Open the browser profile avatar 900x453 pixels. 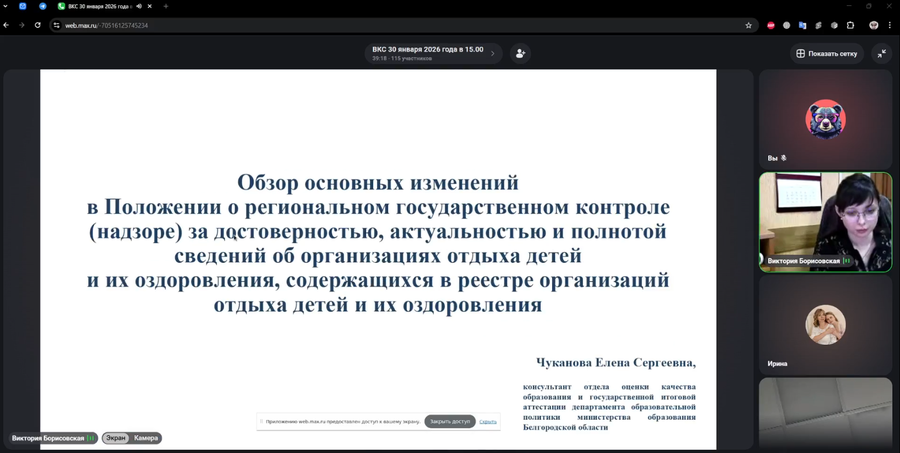(x=872, y=25)
